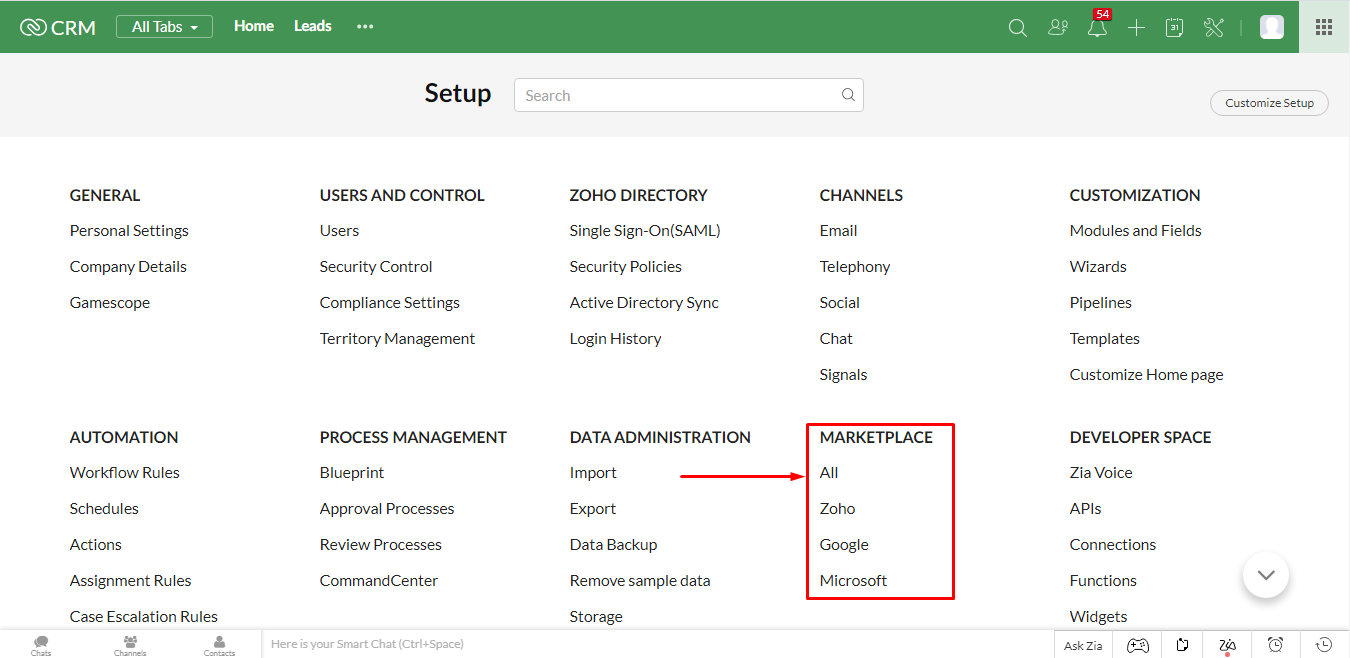Open the apps grid launcher
Image resolution: width=1350 pixels, height=658 pixels.
(x=1324, y=27)
